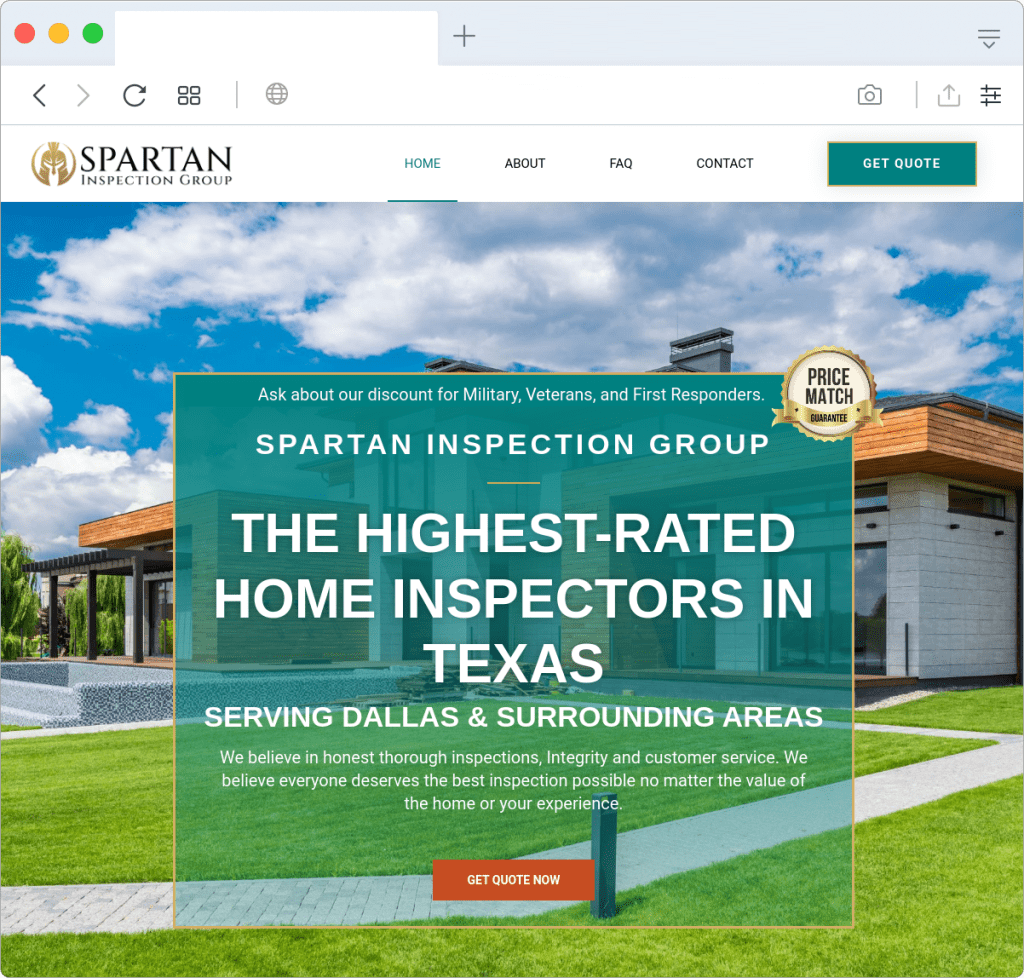The height and width of the screenshot is (978, 1024).
Task: Click the orange GET QUOTE NOW button
Action: (513, 879)
